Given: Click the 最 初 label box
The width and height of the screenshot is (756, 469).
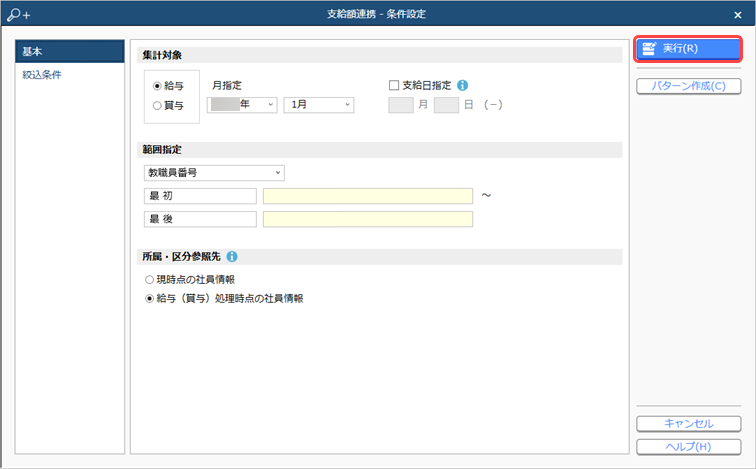Looking at the screenshot, I should 200,196.
